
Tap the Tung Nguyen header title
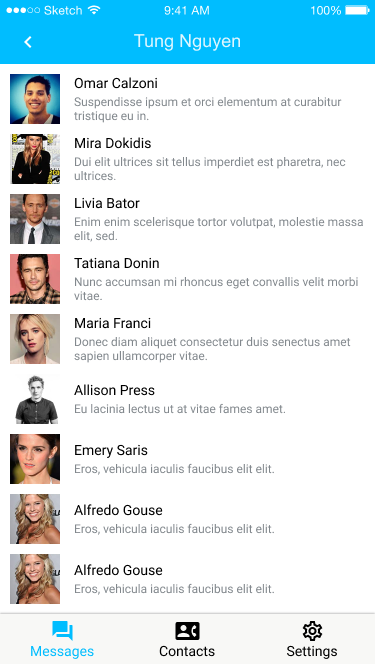(x=188, y=42)
